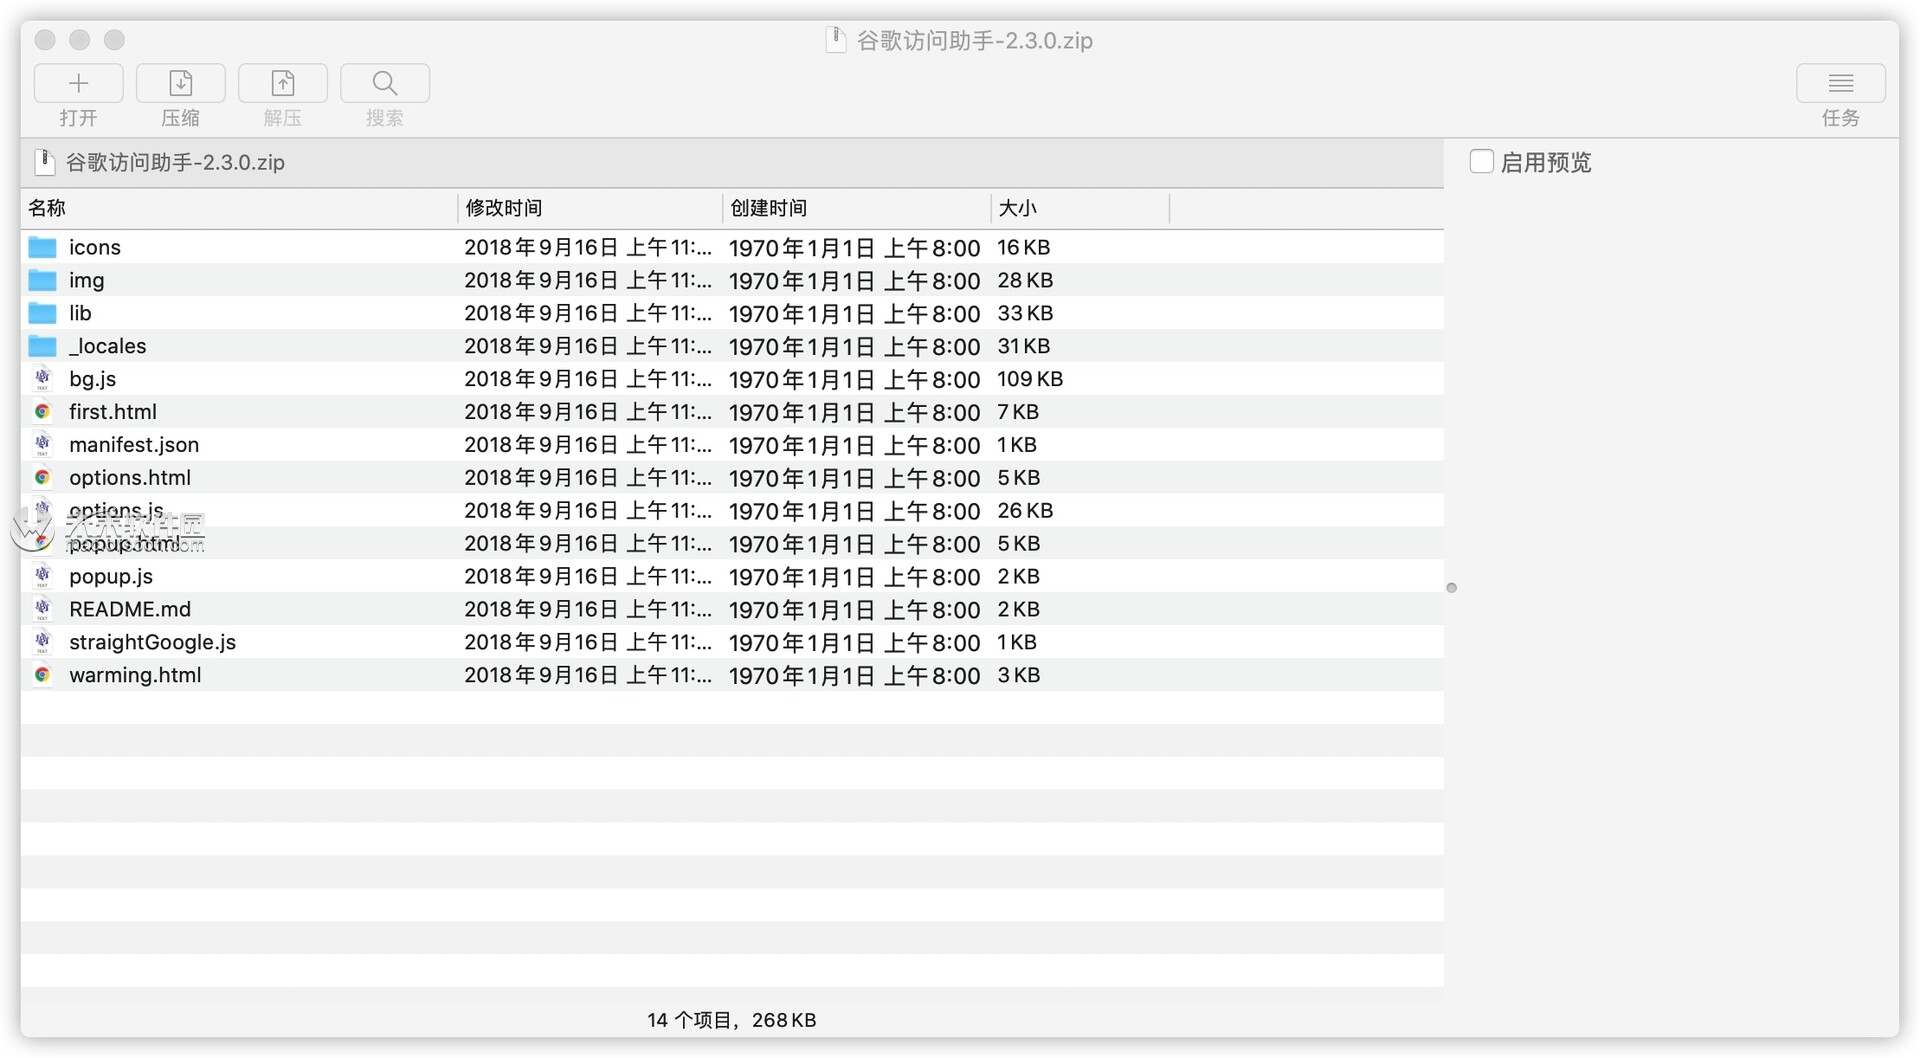The width and height of the screenshot is (1920, 1058).
Task: Click the bg.js file icon
Action: tap(42, 379)
